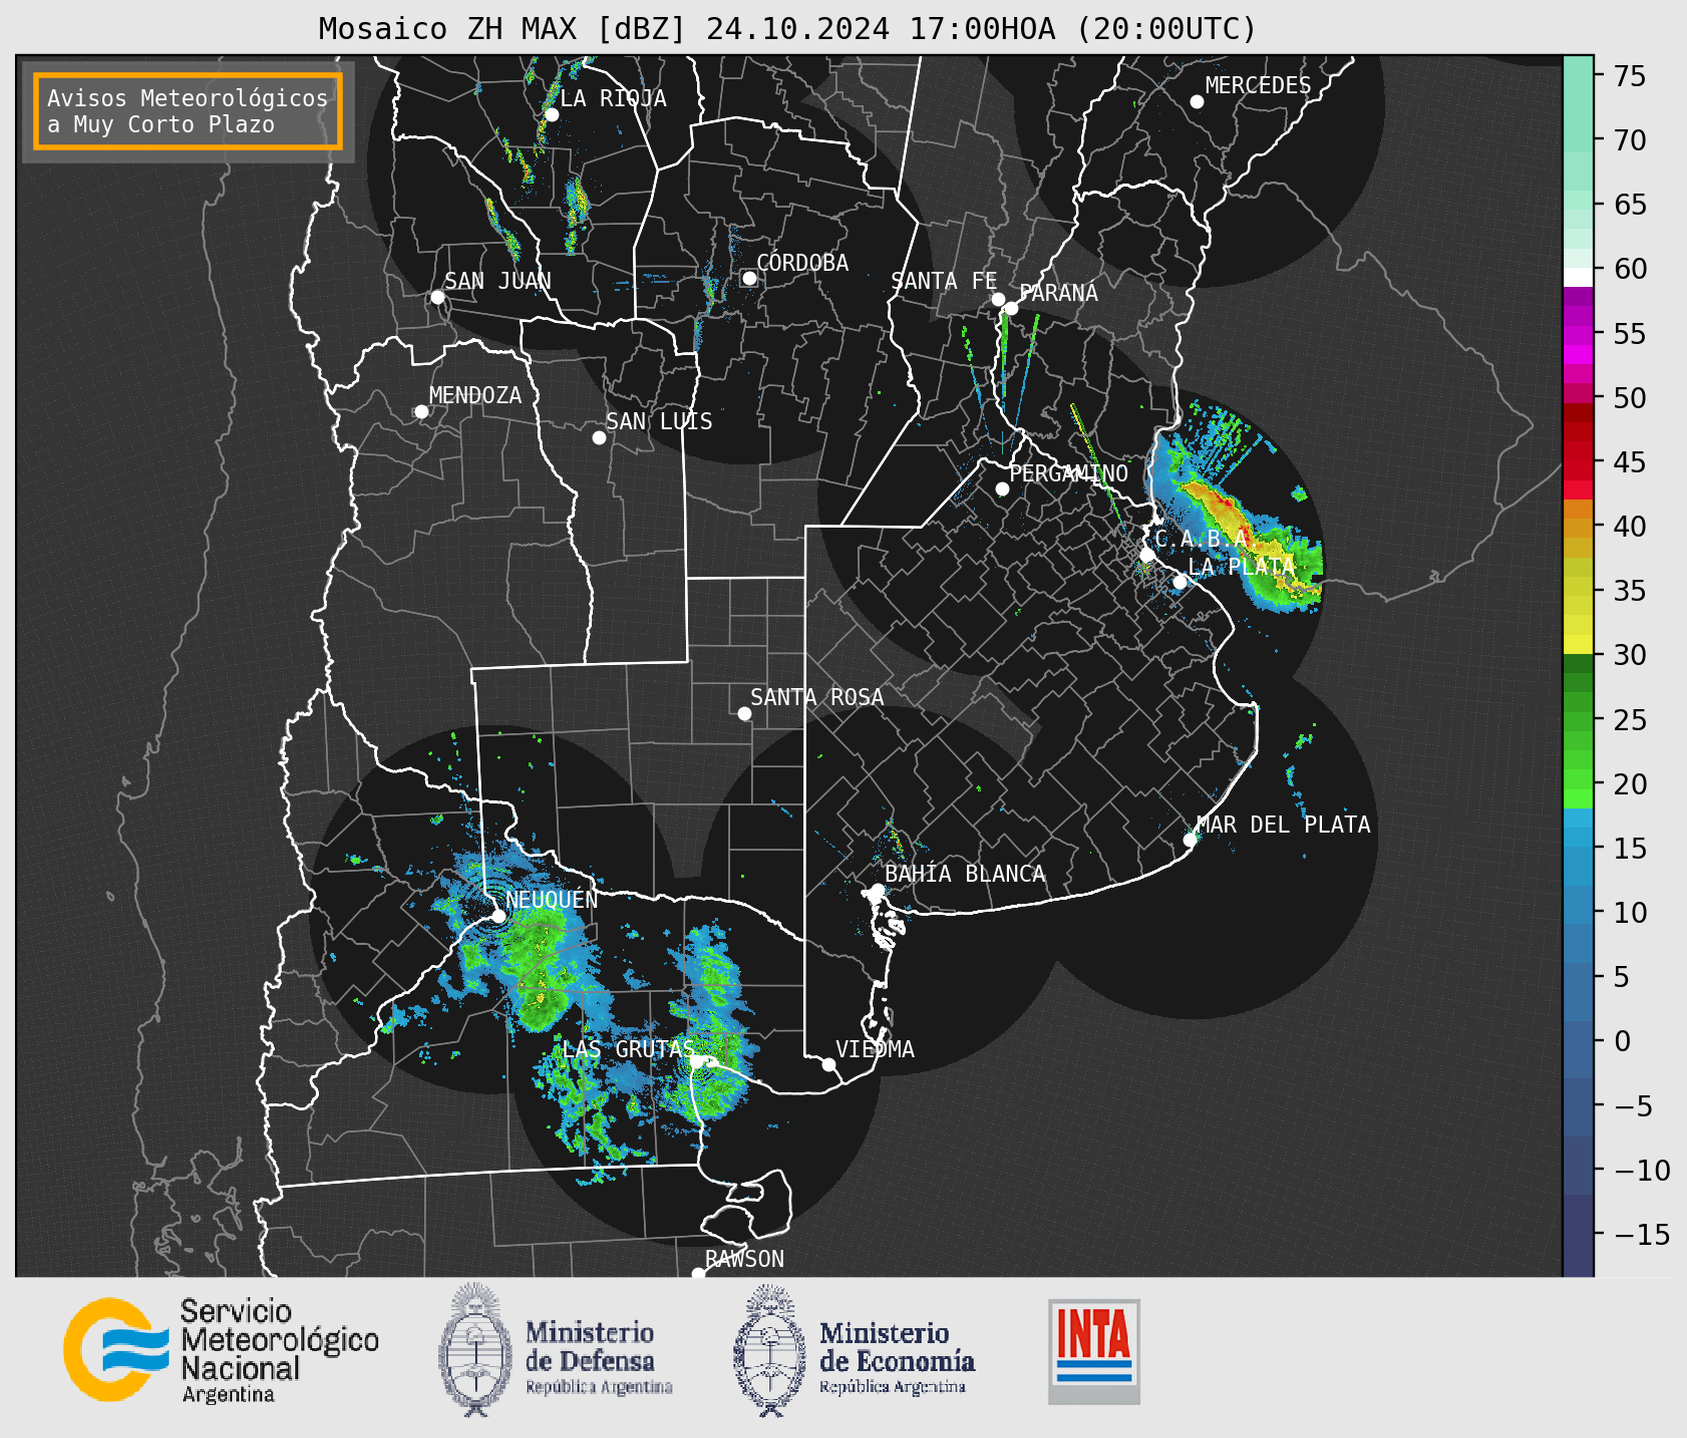Click the VIEDMA city marker
This screenshot has width=1687, height=1438.
tap(828, 1064)
